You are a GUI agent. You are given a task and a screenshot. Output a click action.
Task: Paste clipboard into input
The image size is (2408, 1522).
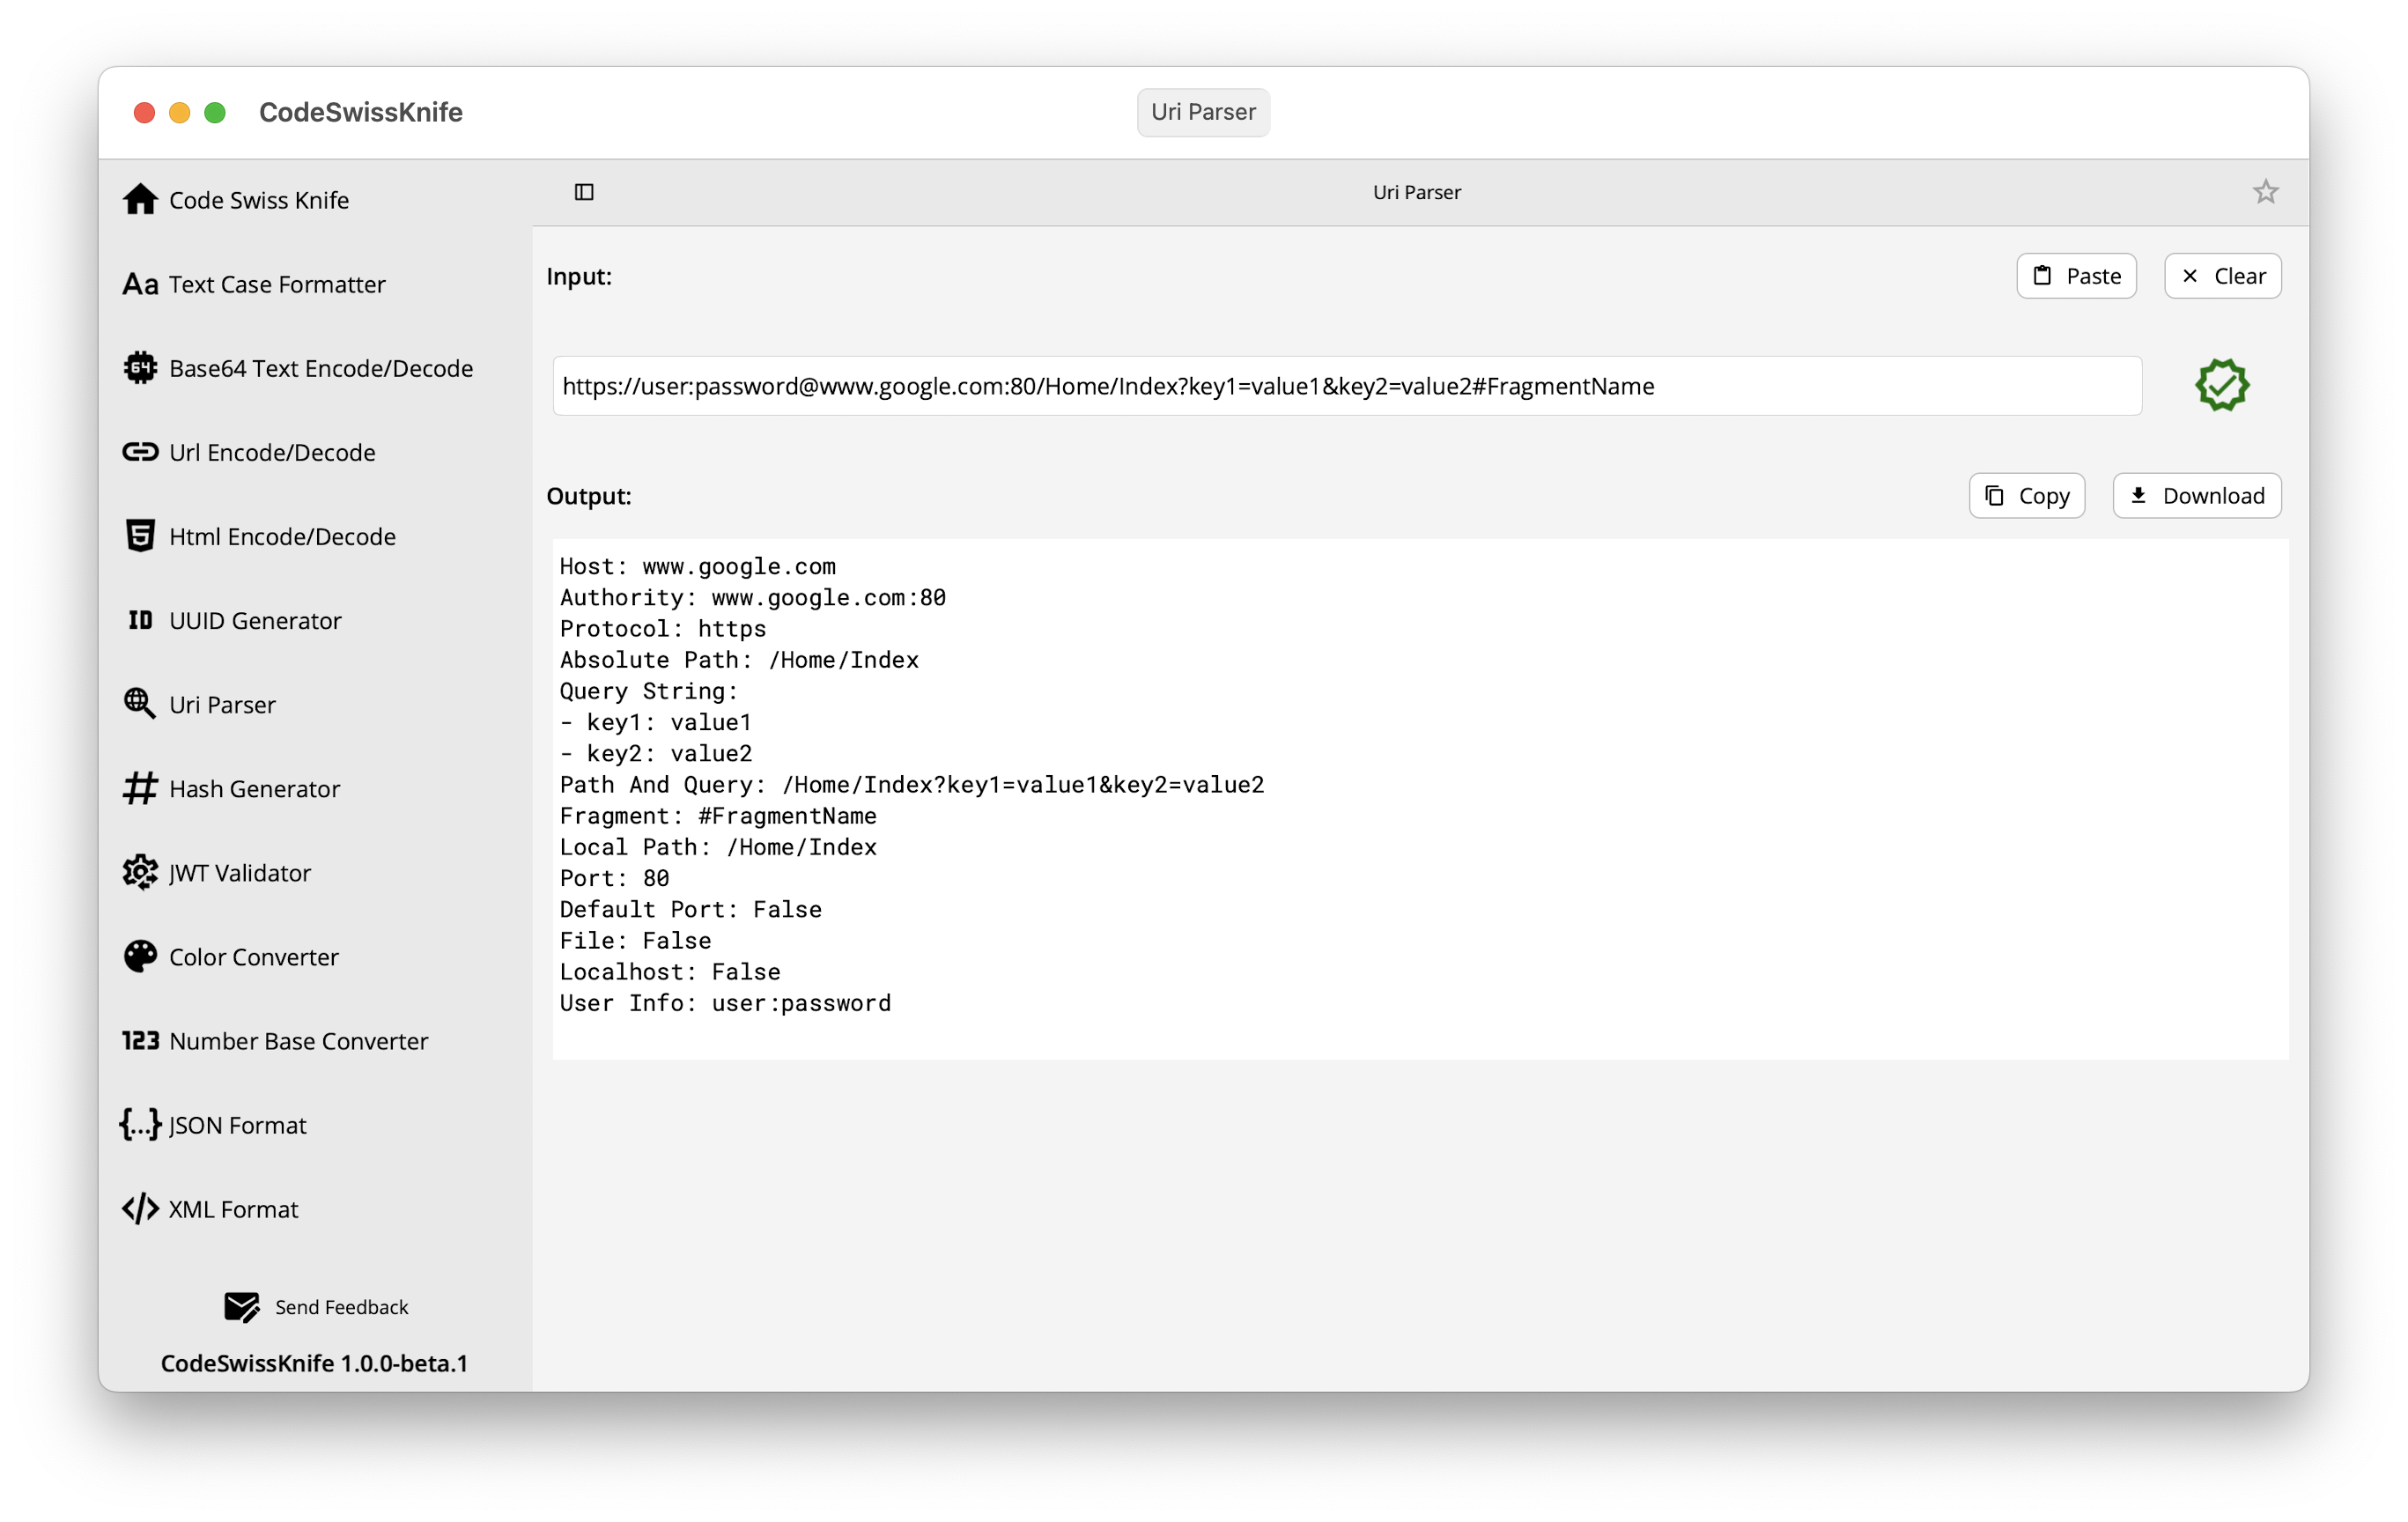click(x=2076, y=276)
